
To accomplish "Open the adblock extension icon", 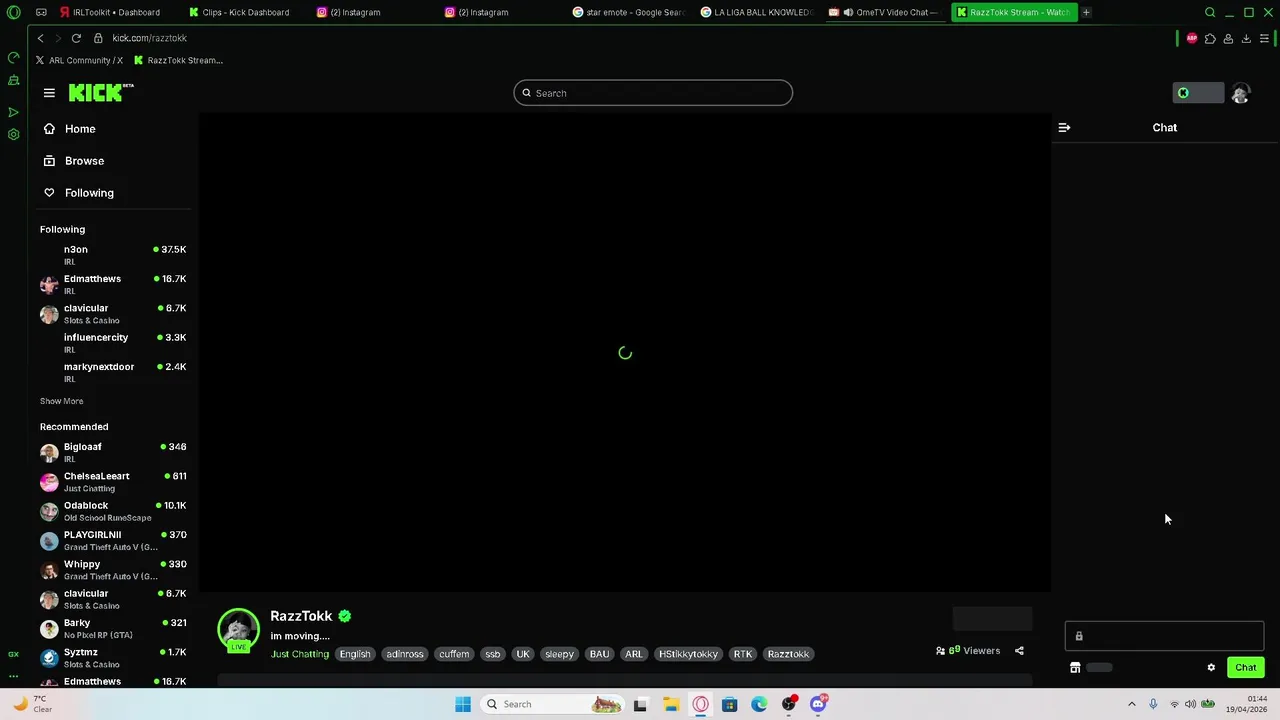I will click(1191, 38).
